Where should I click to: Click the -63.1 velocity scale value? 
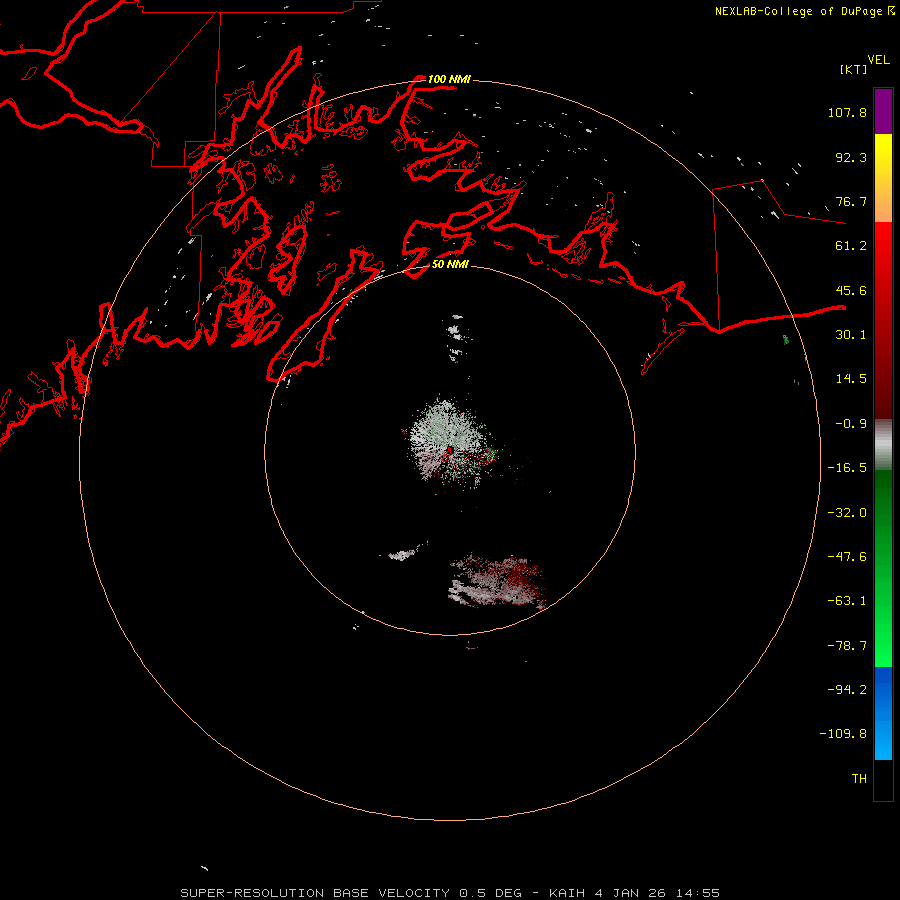[847, 601]
